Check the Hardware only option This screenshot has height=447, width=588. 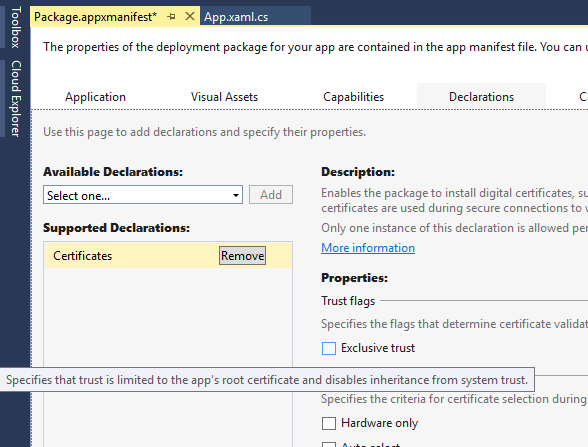pos(328,423)
